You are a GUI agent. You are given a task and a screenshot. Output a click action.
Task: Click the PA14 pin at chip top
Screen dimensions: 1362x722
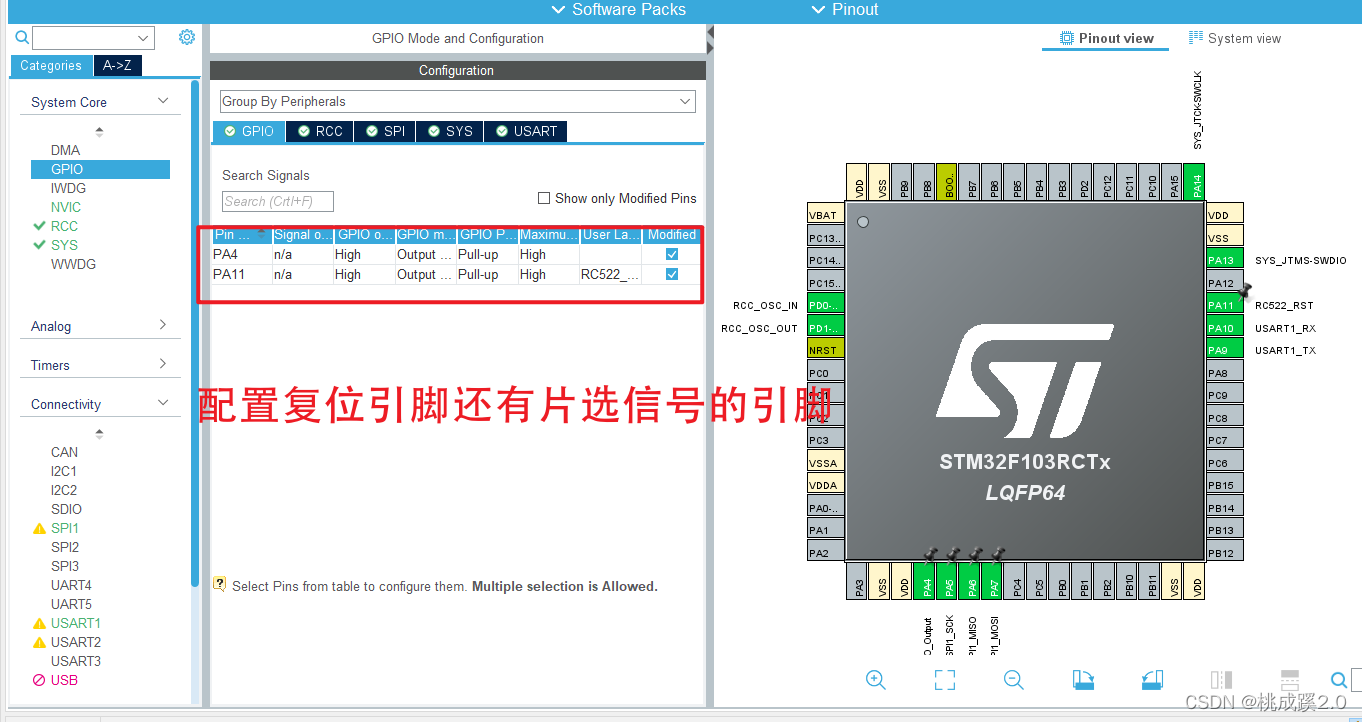[x=1196, y=182]
